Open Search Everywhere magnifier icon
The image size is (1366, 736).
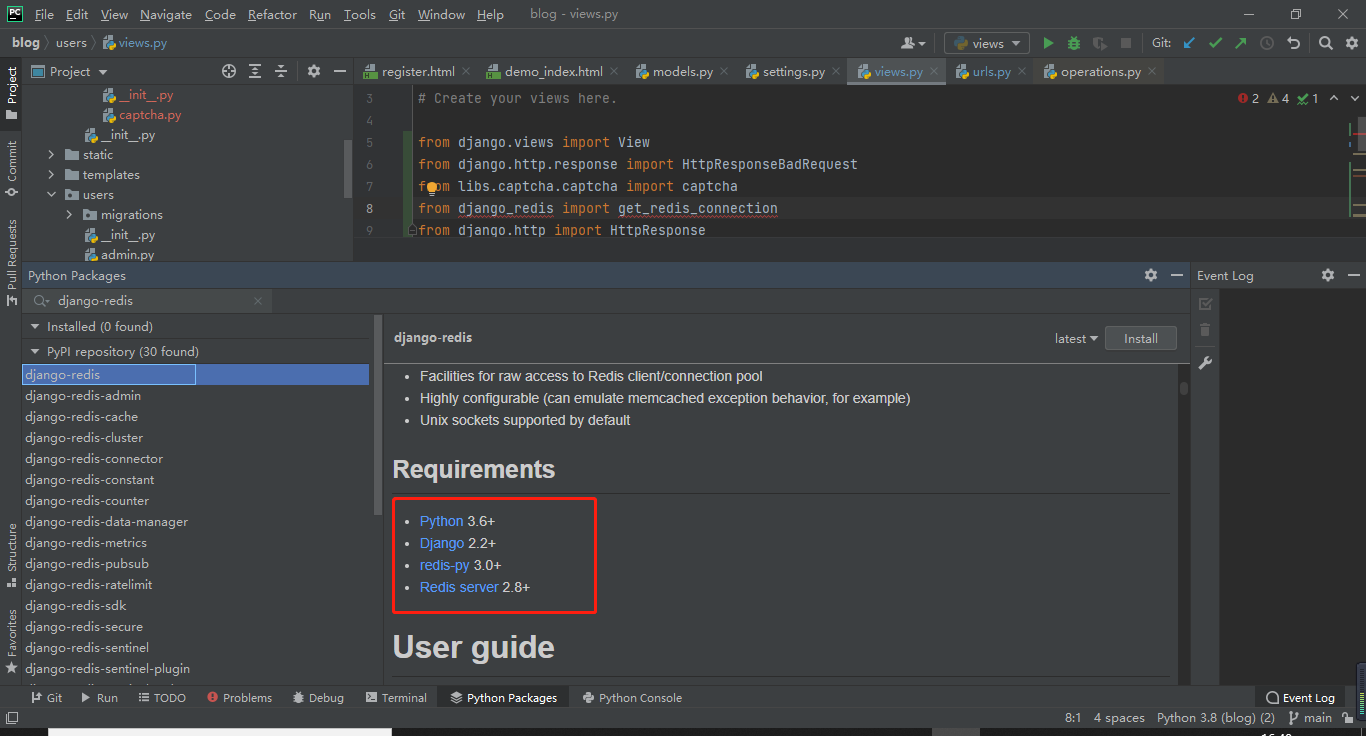(x=1325, y=43)
